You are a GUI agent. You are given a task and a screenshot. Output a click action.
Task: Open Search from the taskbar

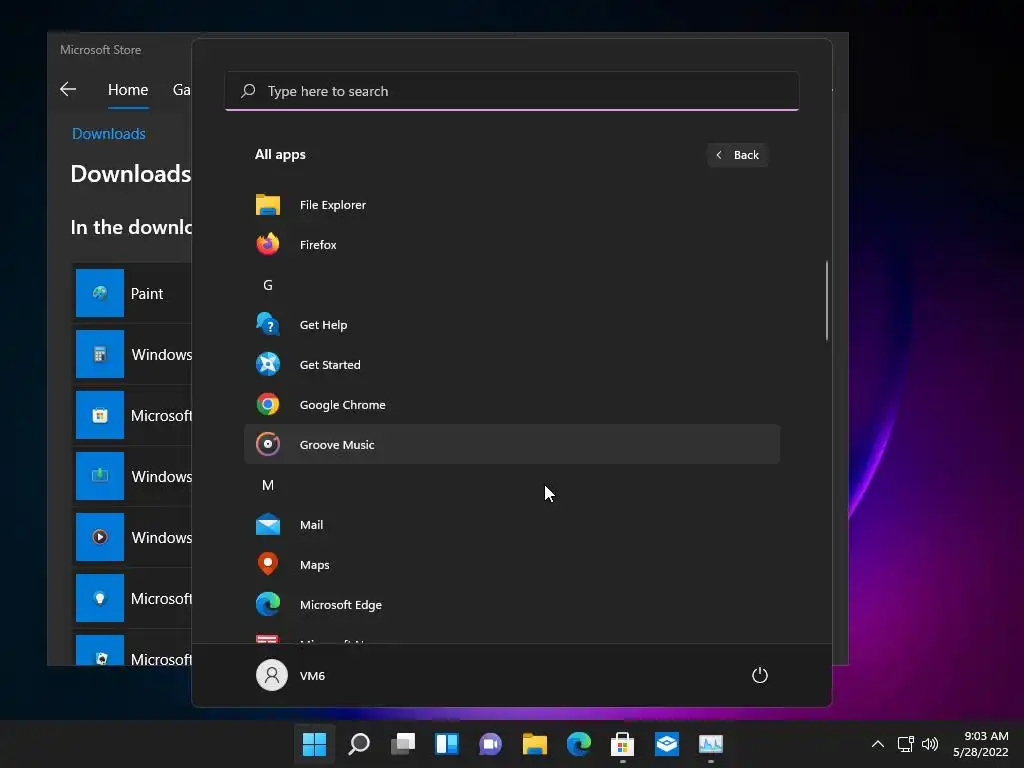(x=359, y=743)
